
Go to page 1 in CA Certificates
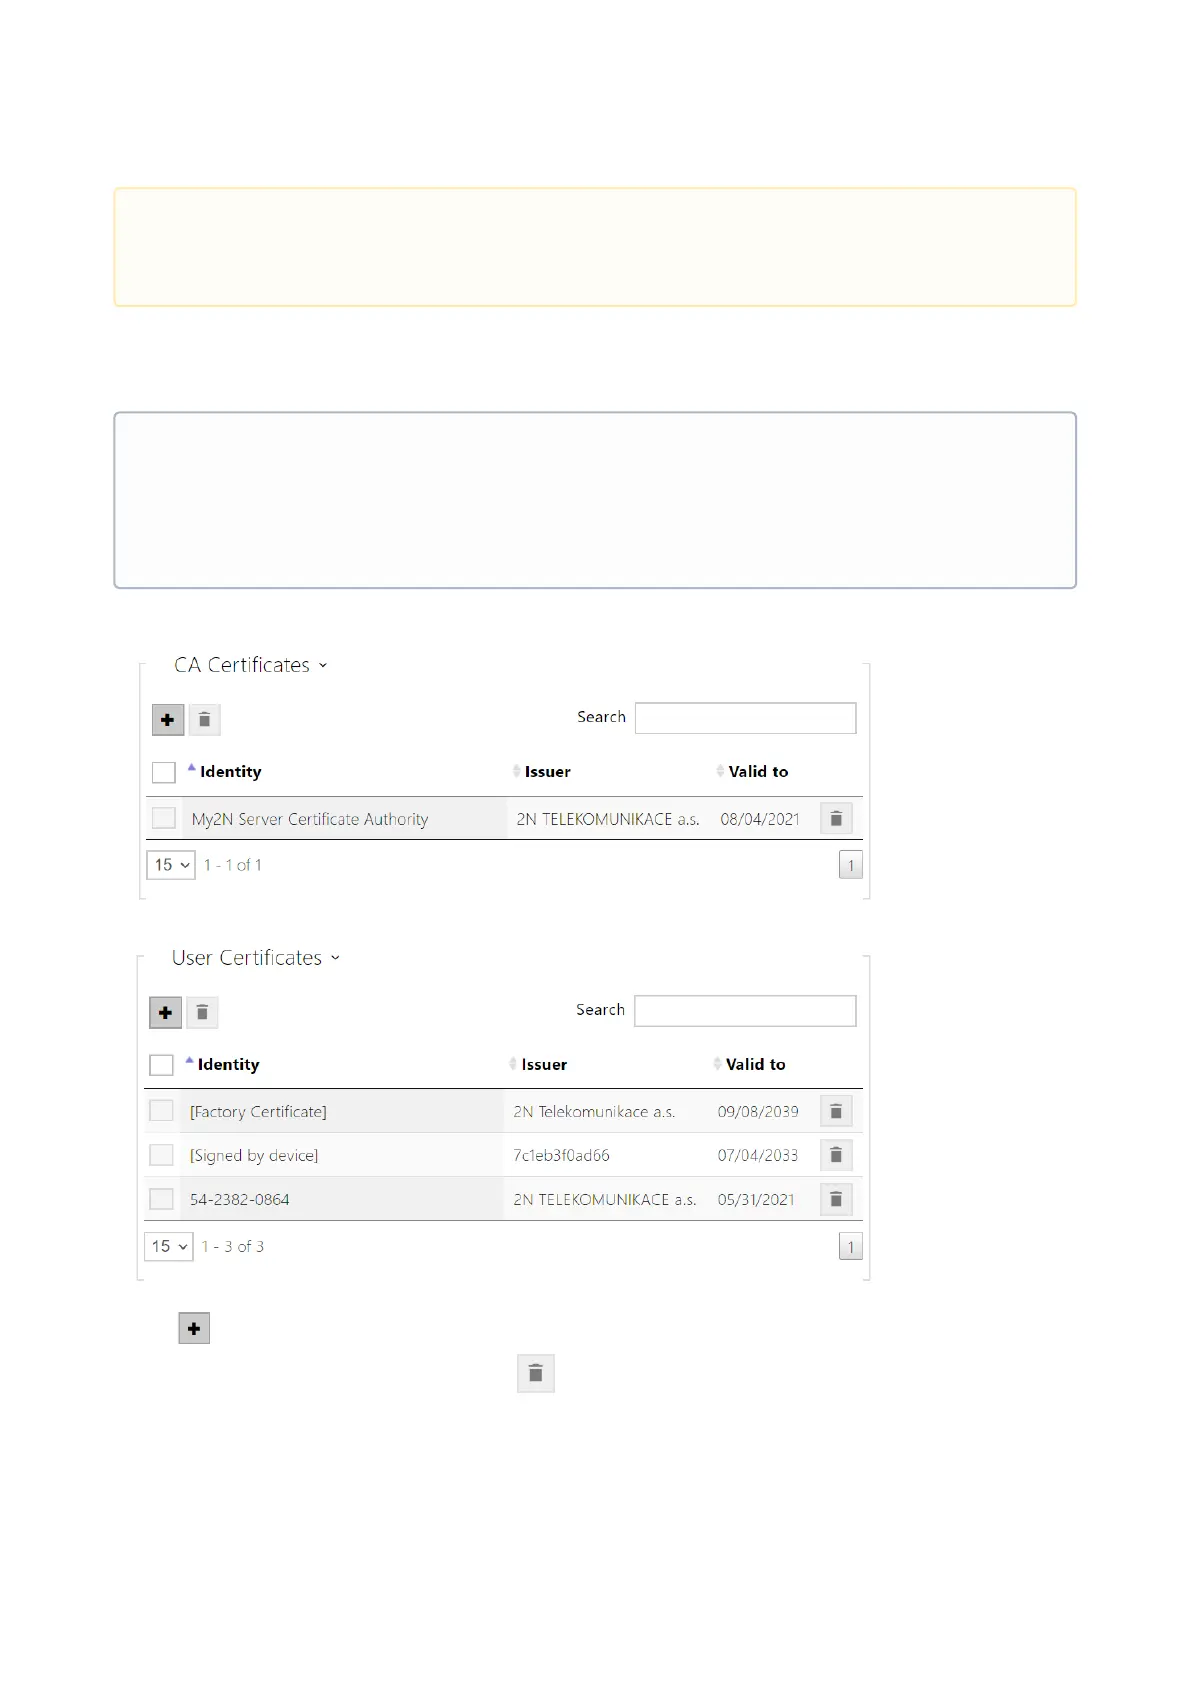coord(851,865)
